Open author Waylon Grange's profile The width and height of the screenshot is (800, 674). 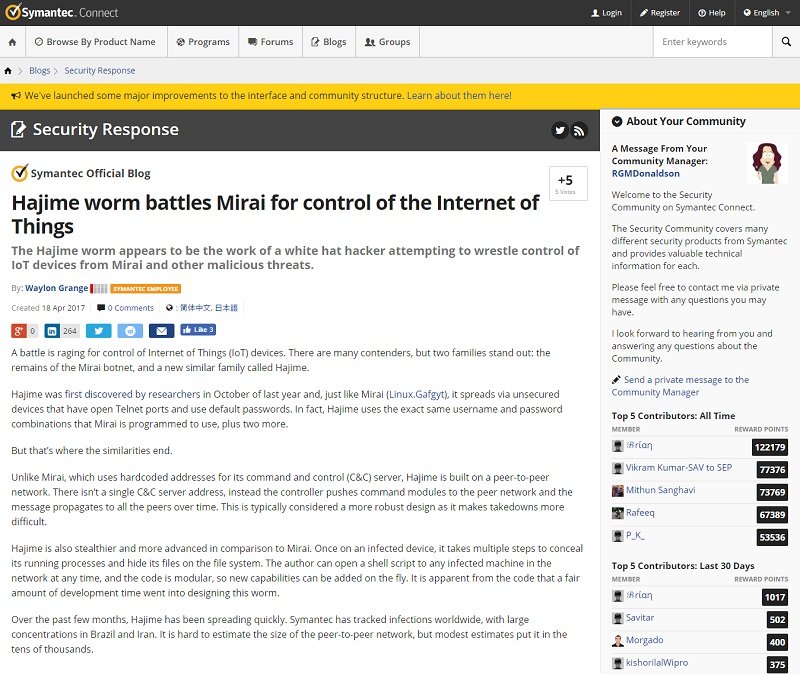[57, 288]
